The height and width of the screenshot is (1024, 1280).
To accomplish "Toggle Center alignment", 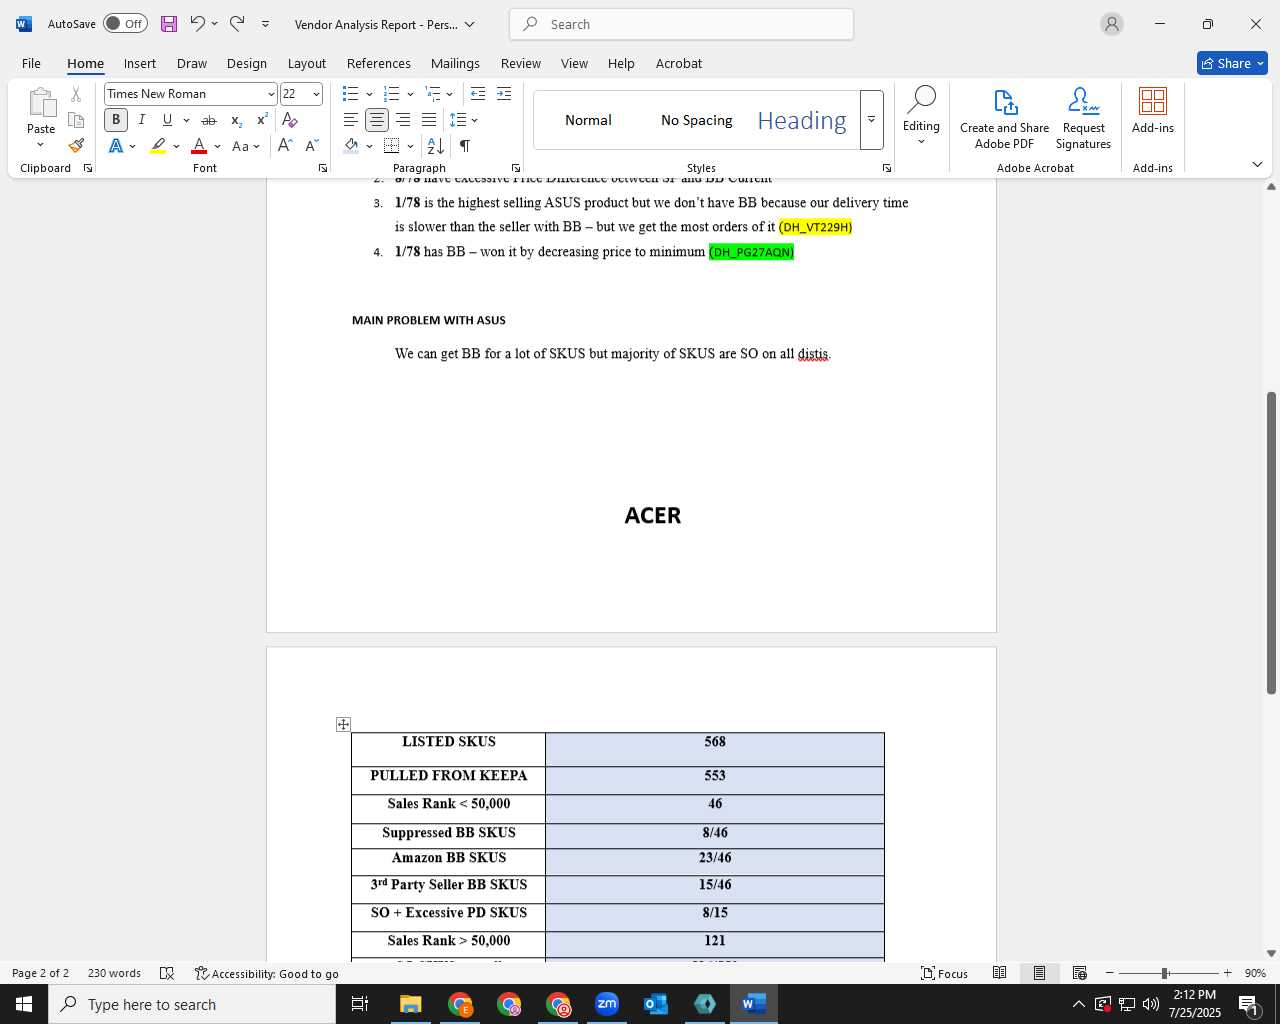I will pos(377,120).
